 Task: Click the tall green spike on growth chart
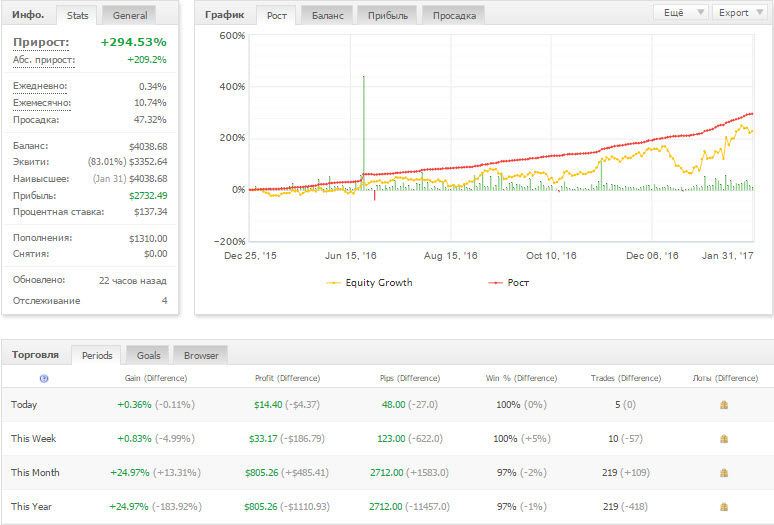(364, 128)
